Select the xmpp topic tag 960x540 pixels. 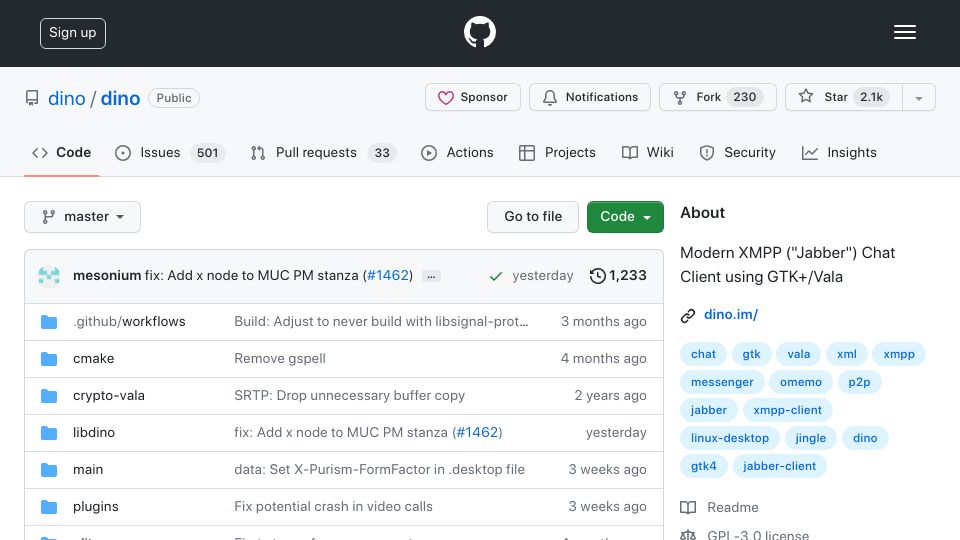[899, 354]
